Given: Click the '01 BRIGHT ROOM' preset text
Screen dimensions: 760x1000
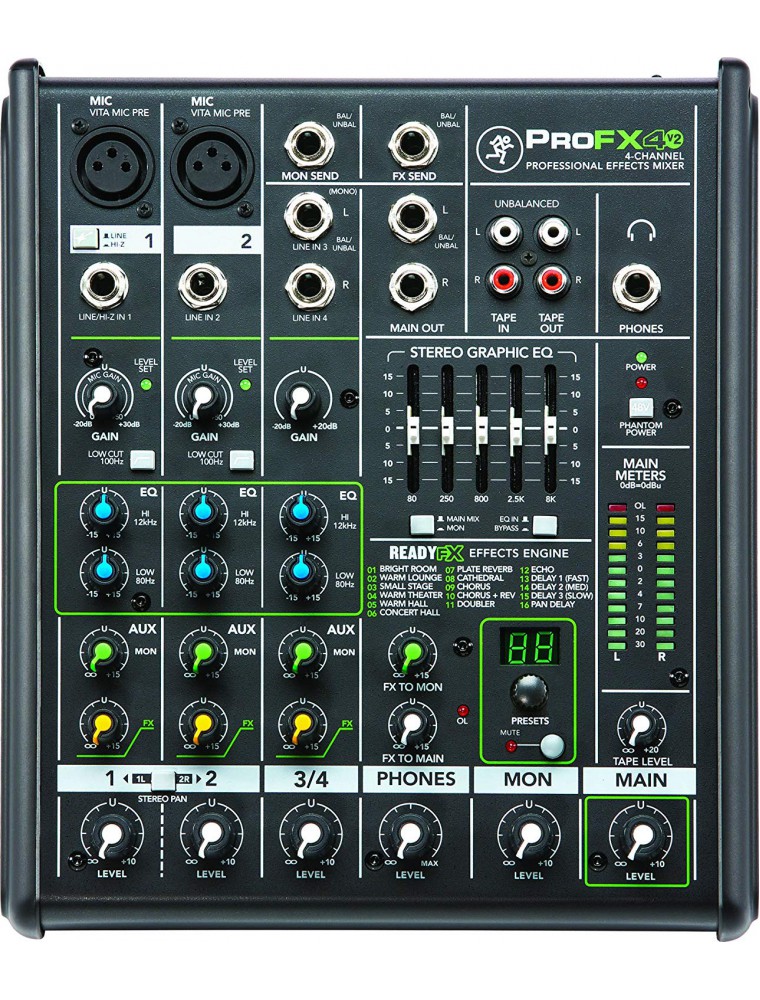Looking at the screenshot, I should 402,569.
